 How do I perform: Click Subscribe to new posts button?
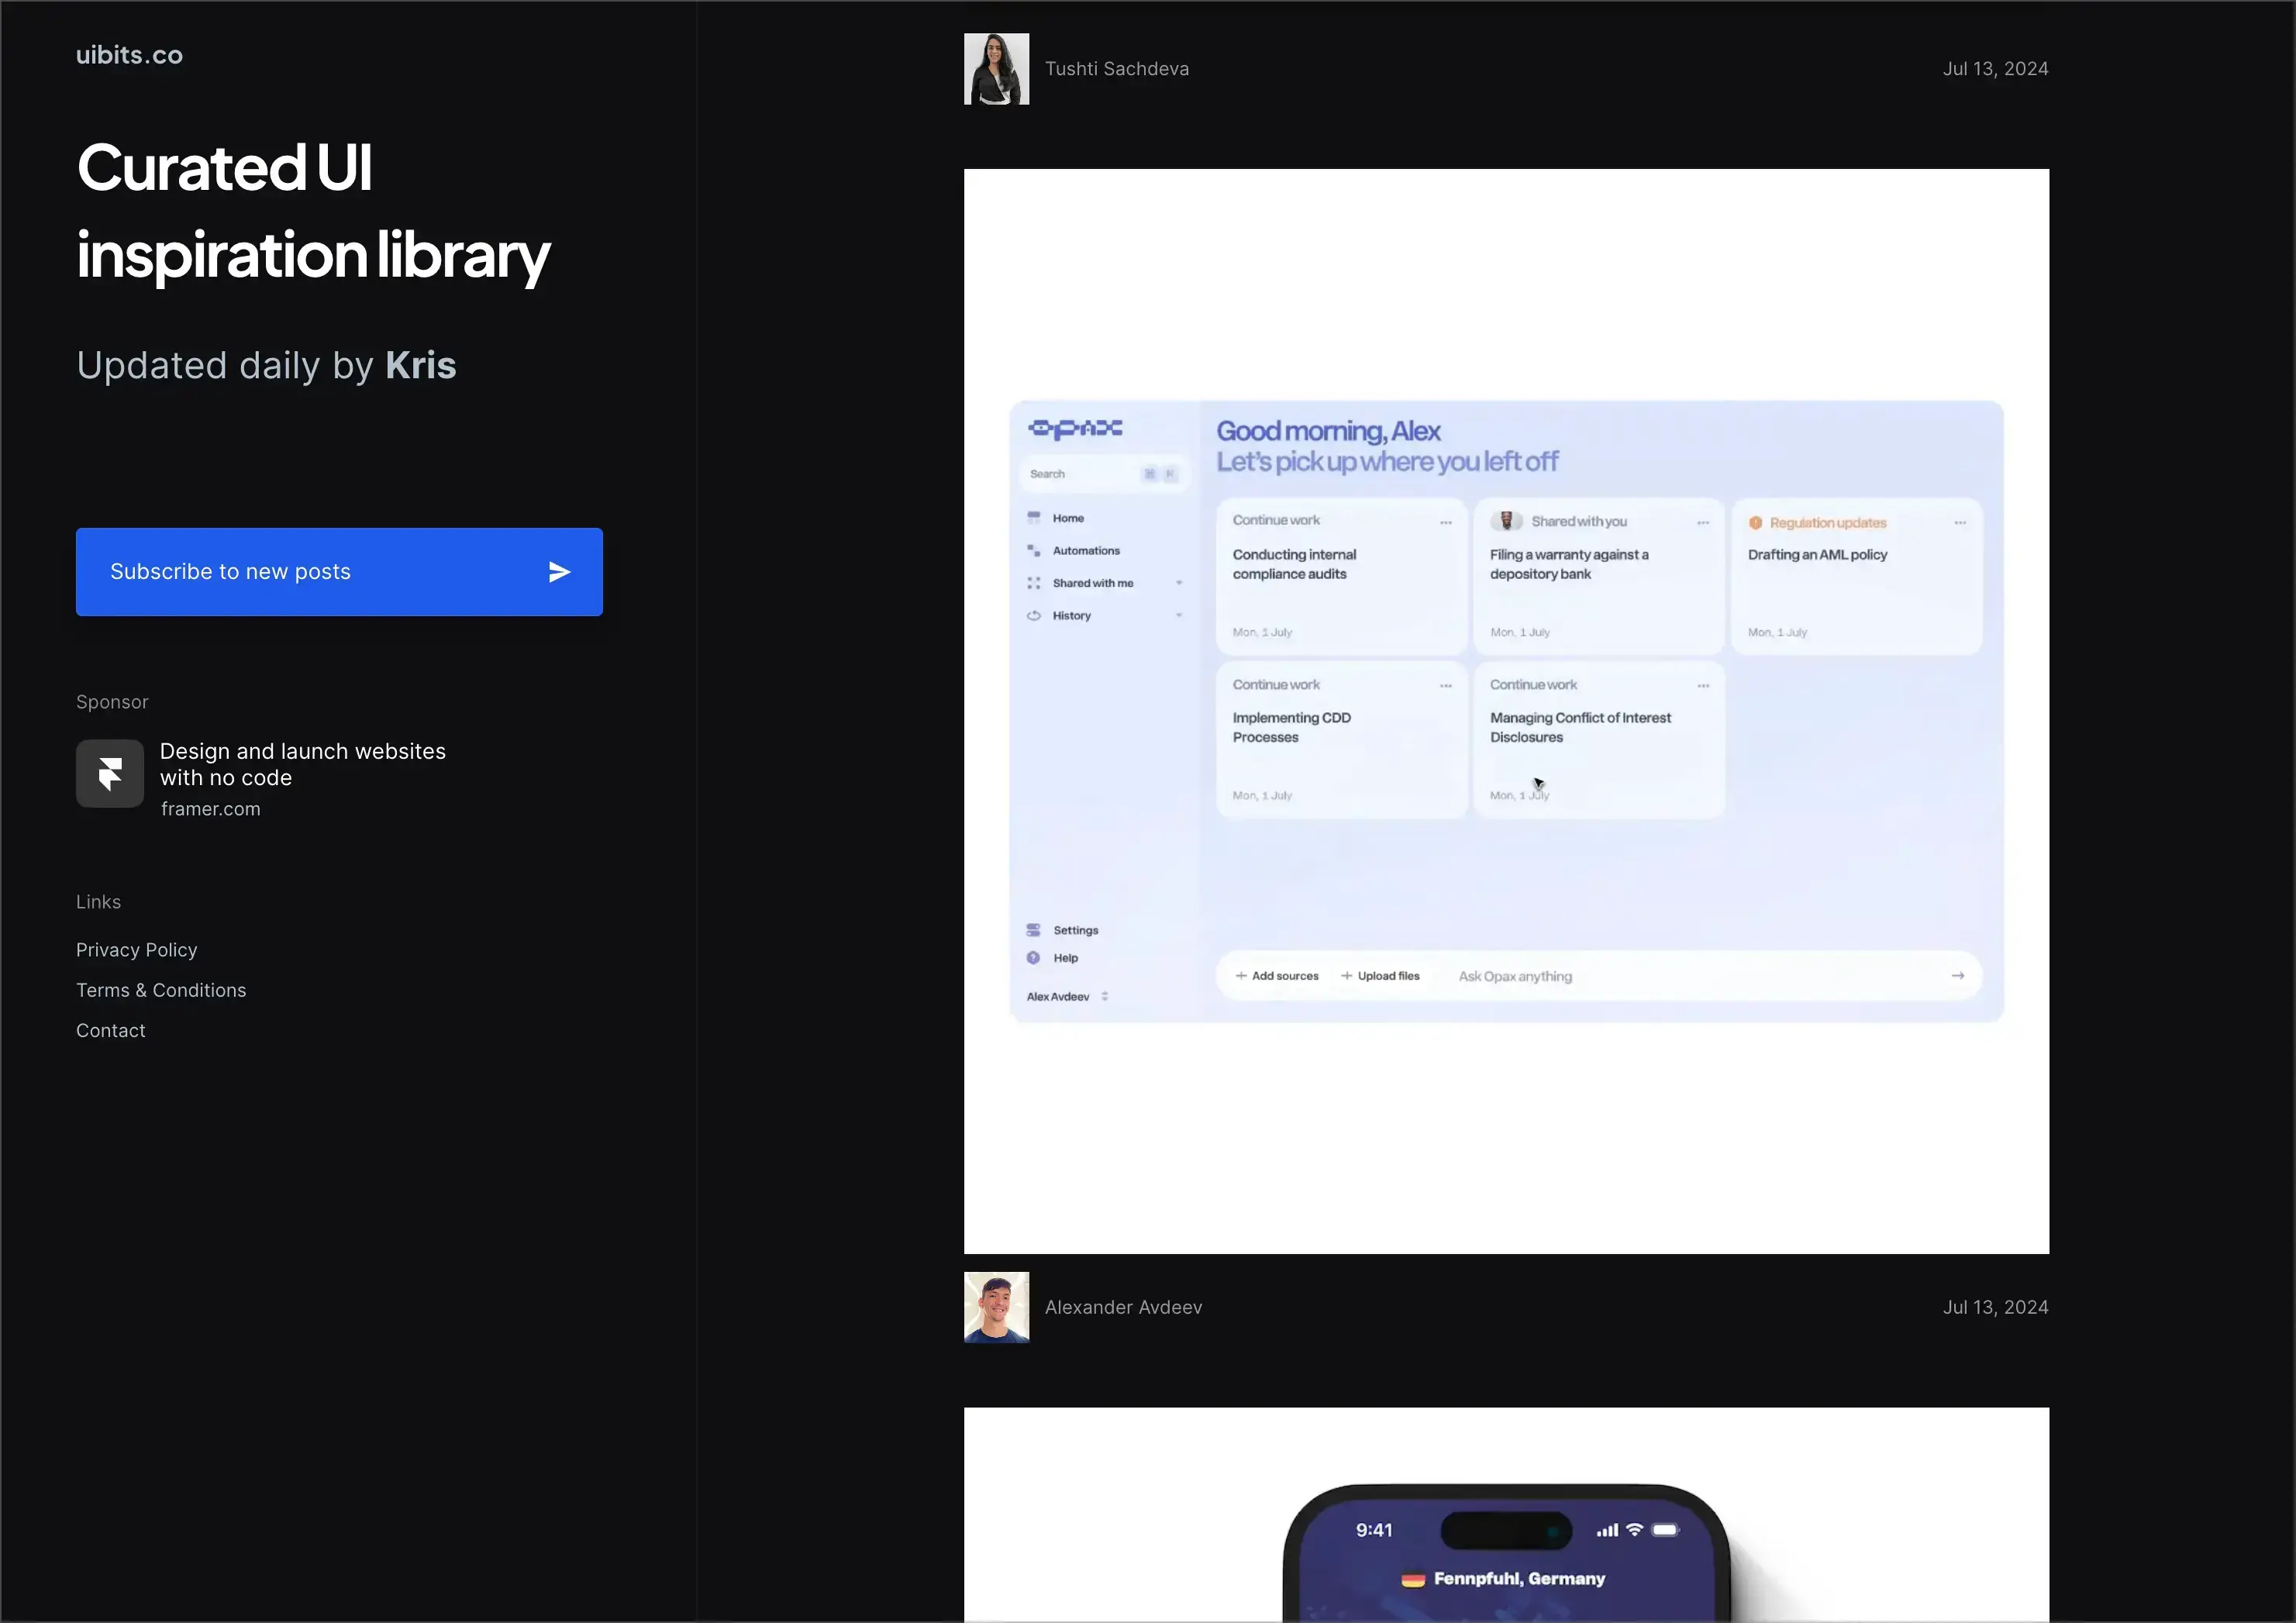tap(339, 572)
